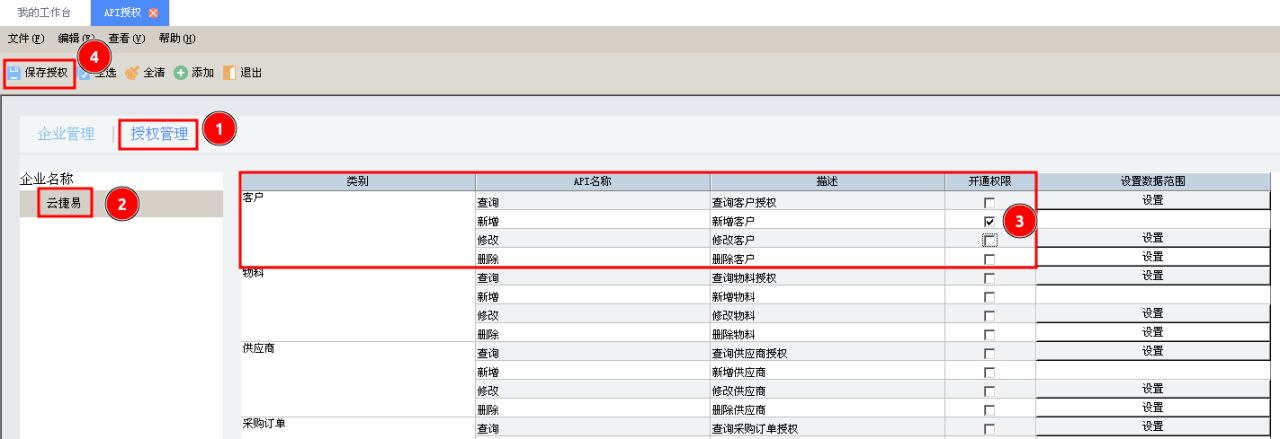
Task: Open 设置 for the 查询物料授权 row
Action: pyautogui.click(x=1152, y=275)
